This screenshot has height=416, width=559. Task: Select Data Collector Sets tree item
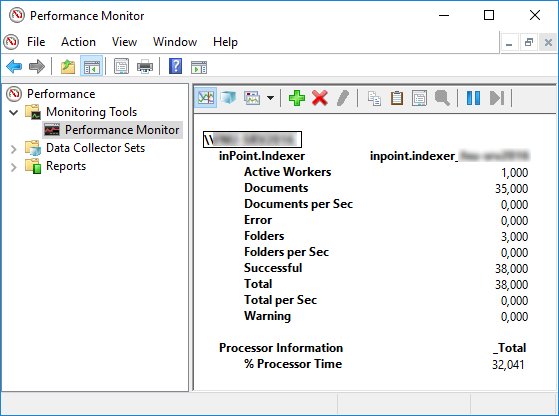(96, 148)
